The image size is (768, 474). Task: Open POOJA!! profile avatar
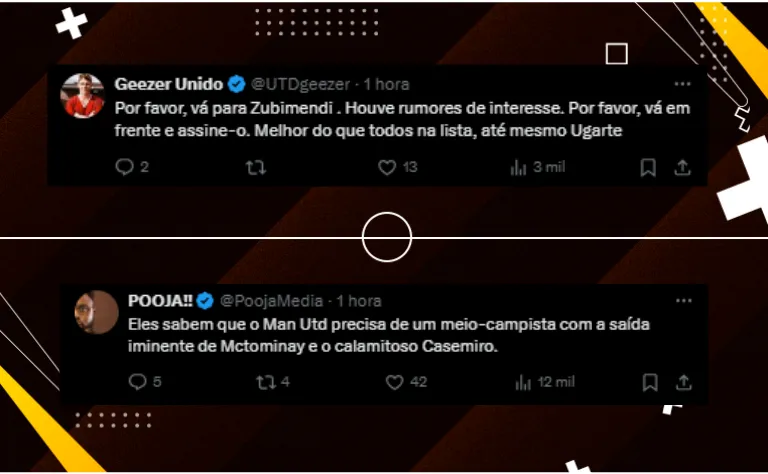[x=96, y=312]
